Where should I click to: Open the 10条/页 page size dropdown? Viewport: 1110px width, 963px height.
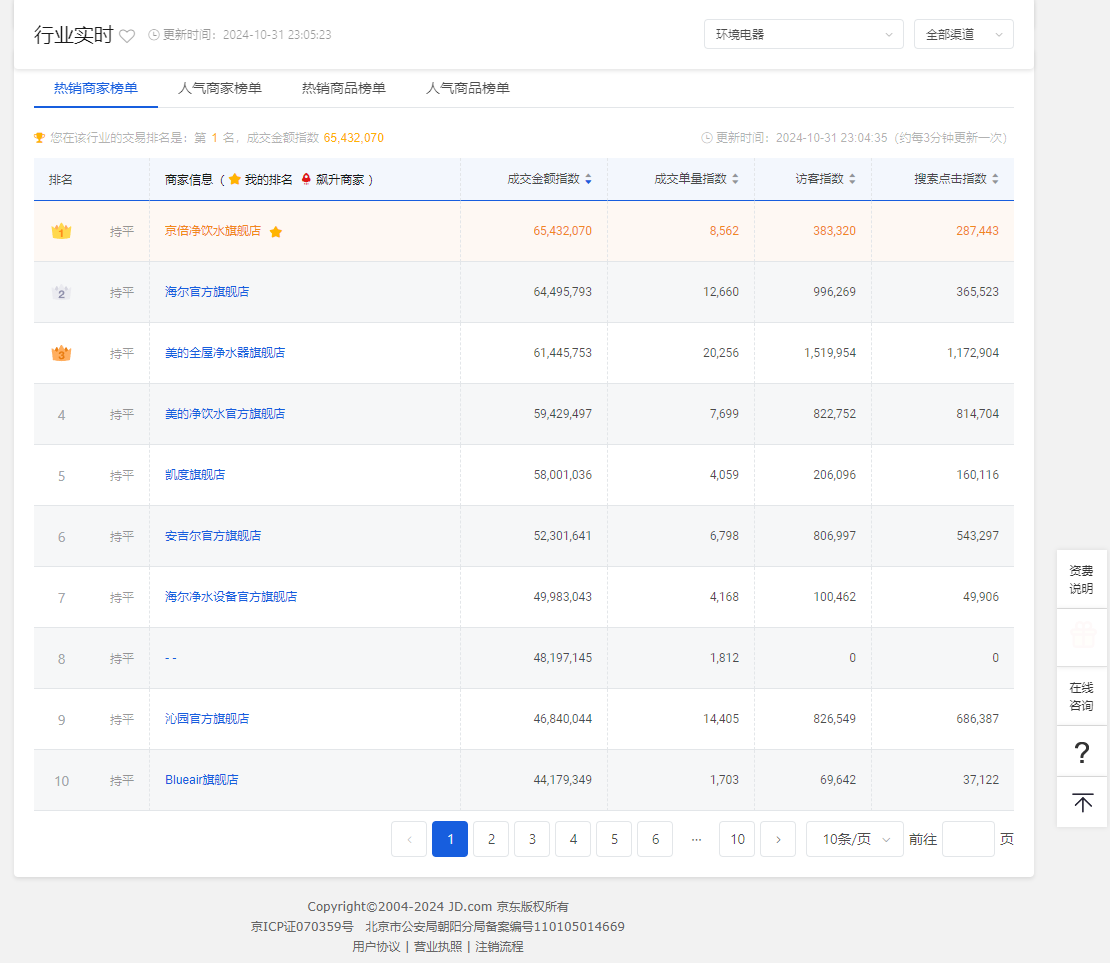tap(854, 839)
